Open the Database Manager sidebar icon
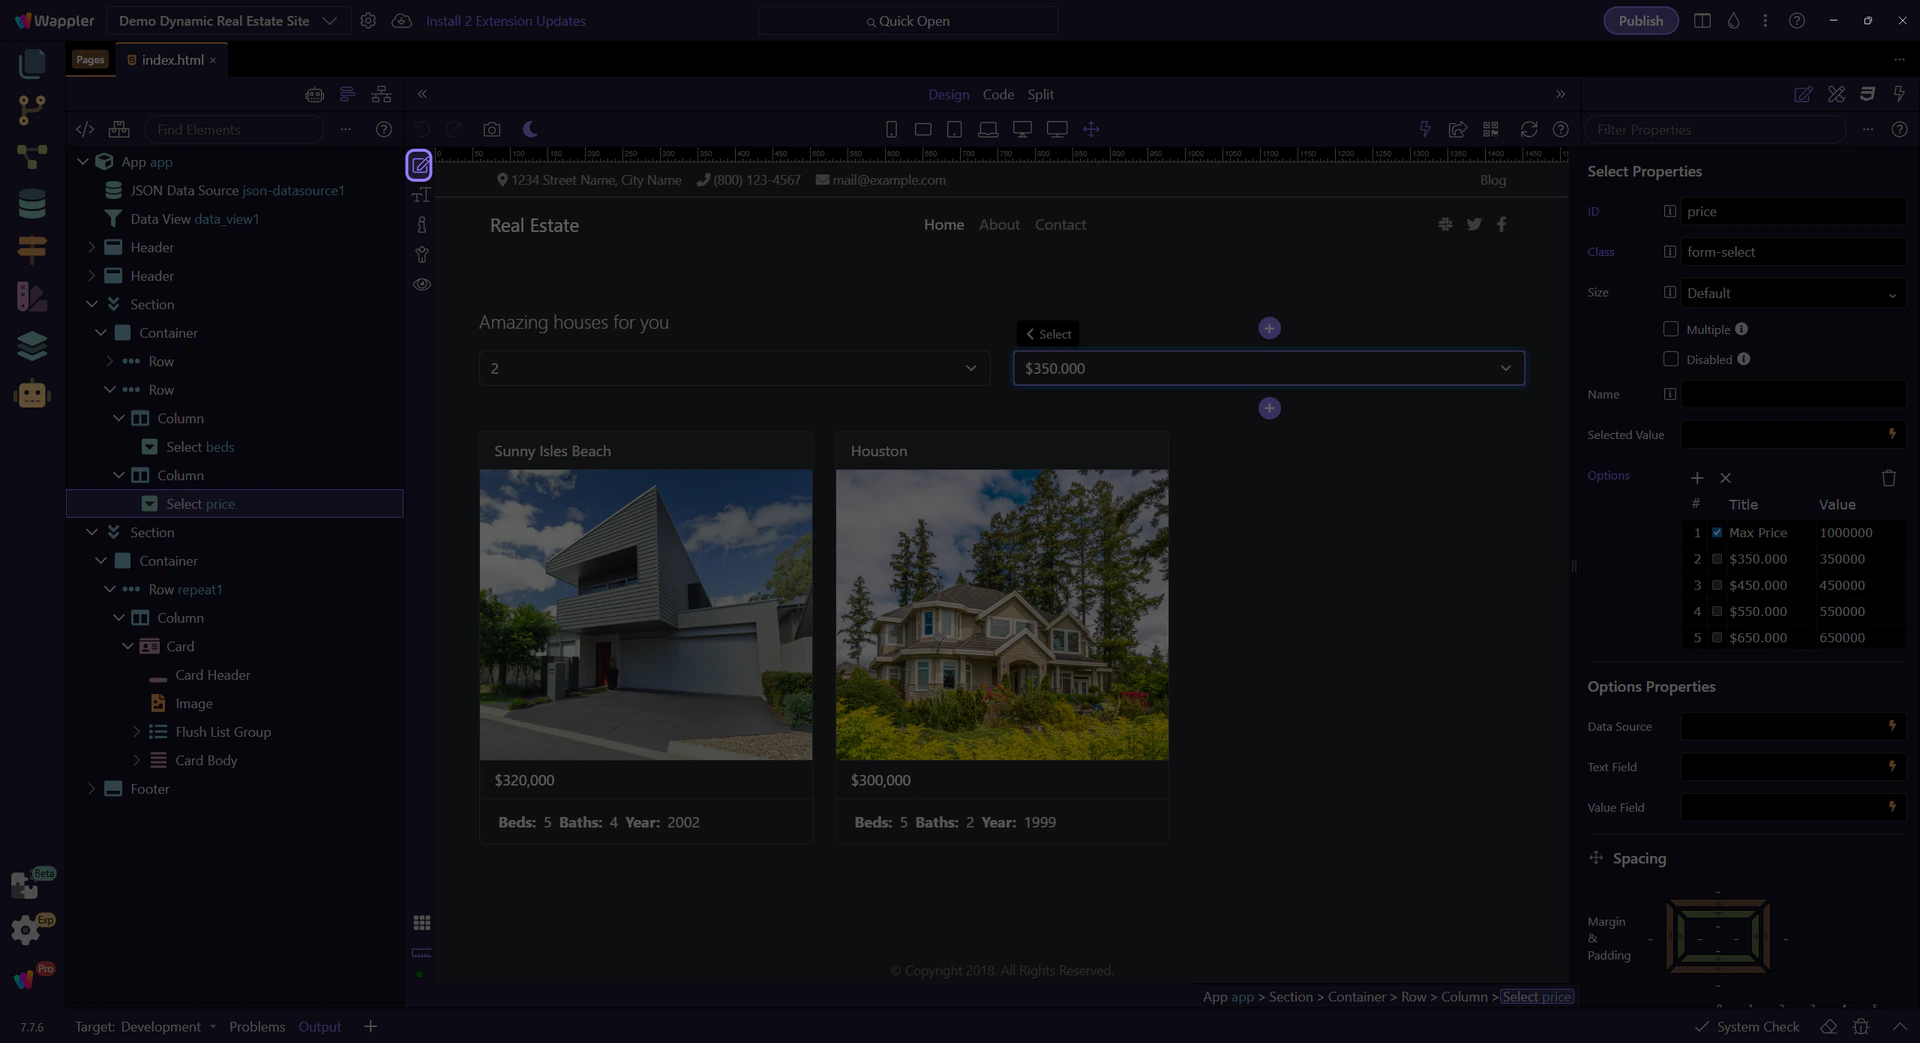The image size is (1920, 1043). [32, 204]
